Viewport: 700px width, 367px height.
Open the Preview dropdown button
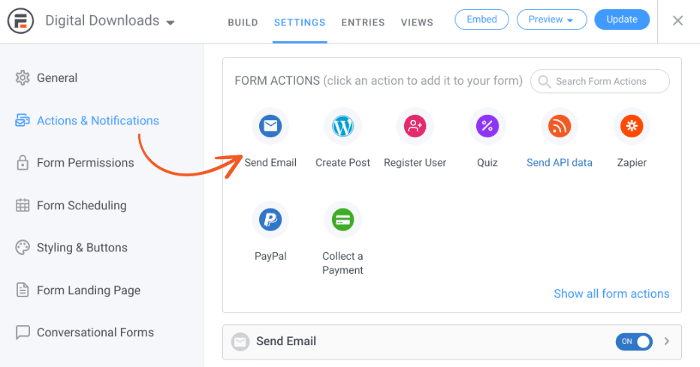click(551, 20)
